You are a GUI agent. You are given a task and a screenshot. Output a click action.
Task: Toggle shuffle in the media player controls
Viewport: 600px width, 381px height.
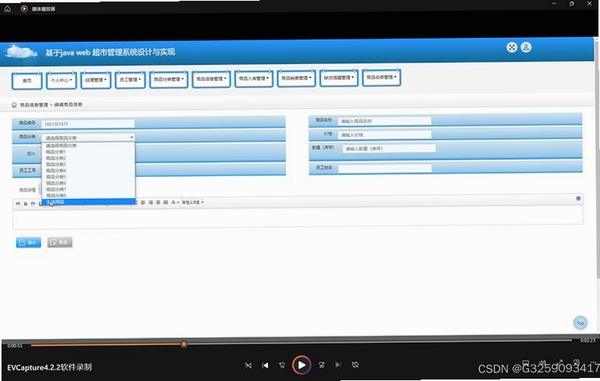[248, 366]
